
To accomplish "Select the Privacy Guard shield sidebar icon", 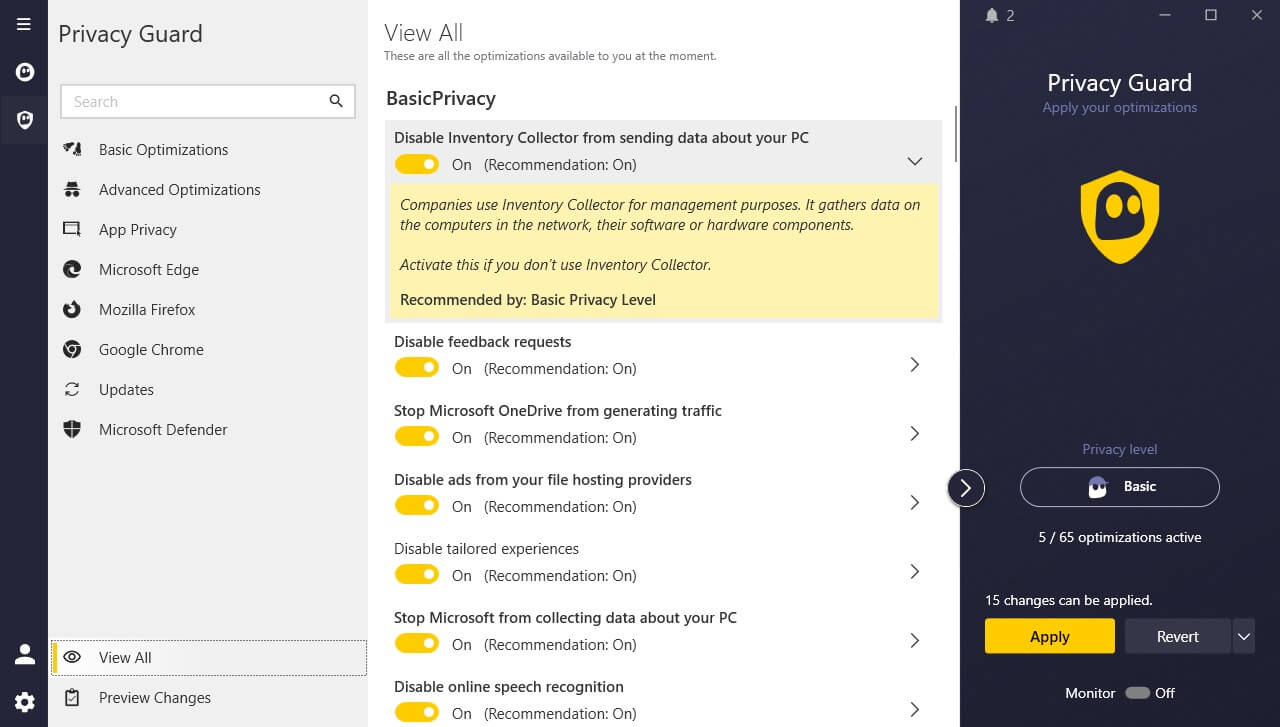I will coord(24,120).
